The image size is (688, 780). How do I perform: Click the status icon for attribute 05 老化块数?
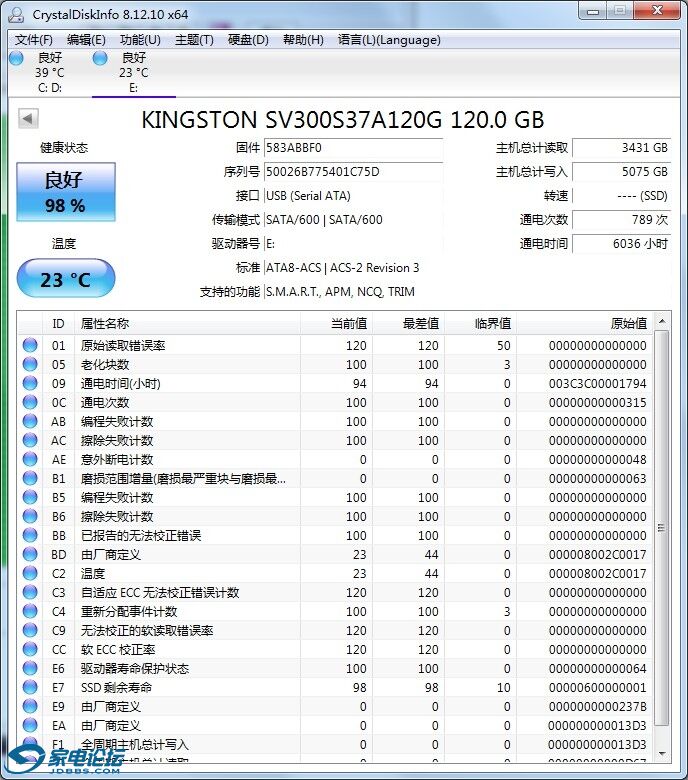point(30,364)
